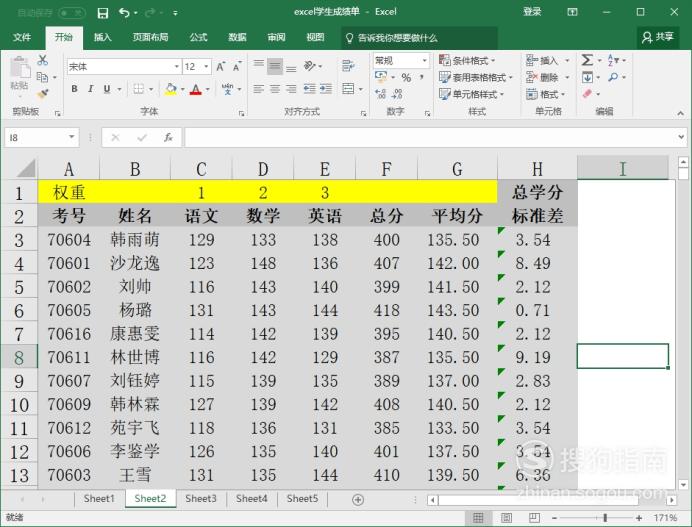Click the formula bar input area
The image size is (692, 527).
pos(430,137)
